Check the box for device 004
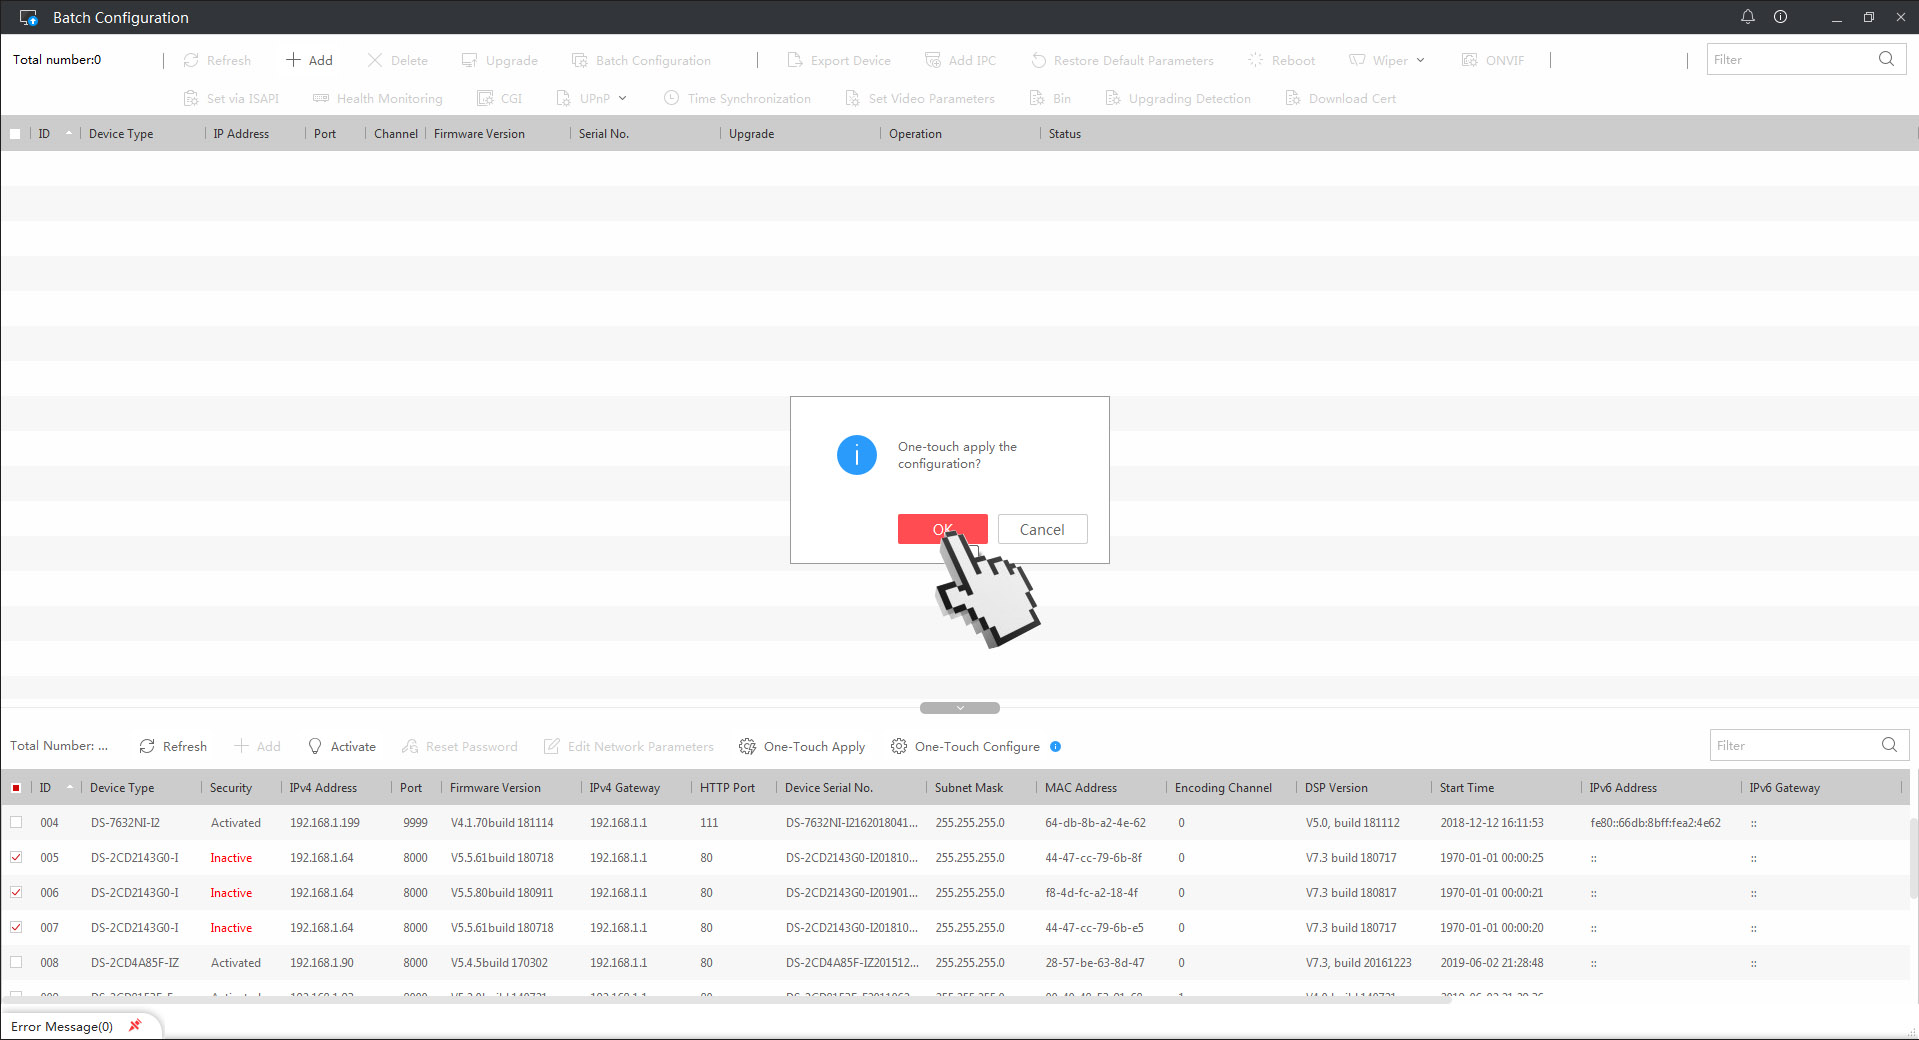 (16, 822)
